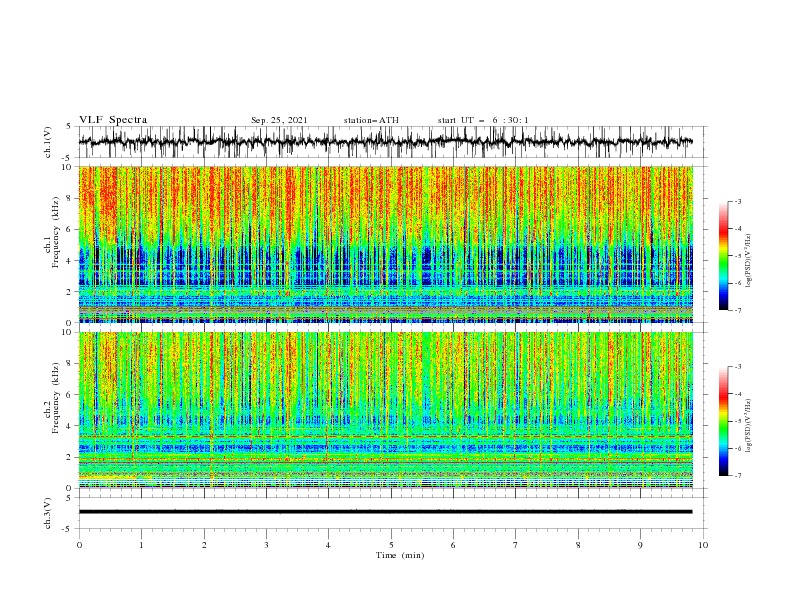
Task: Click the "-7" tick on the upper colorbar
Action: [x=737, y=310]
